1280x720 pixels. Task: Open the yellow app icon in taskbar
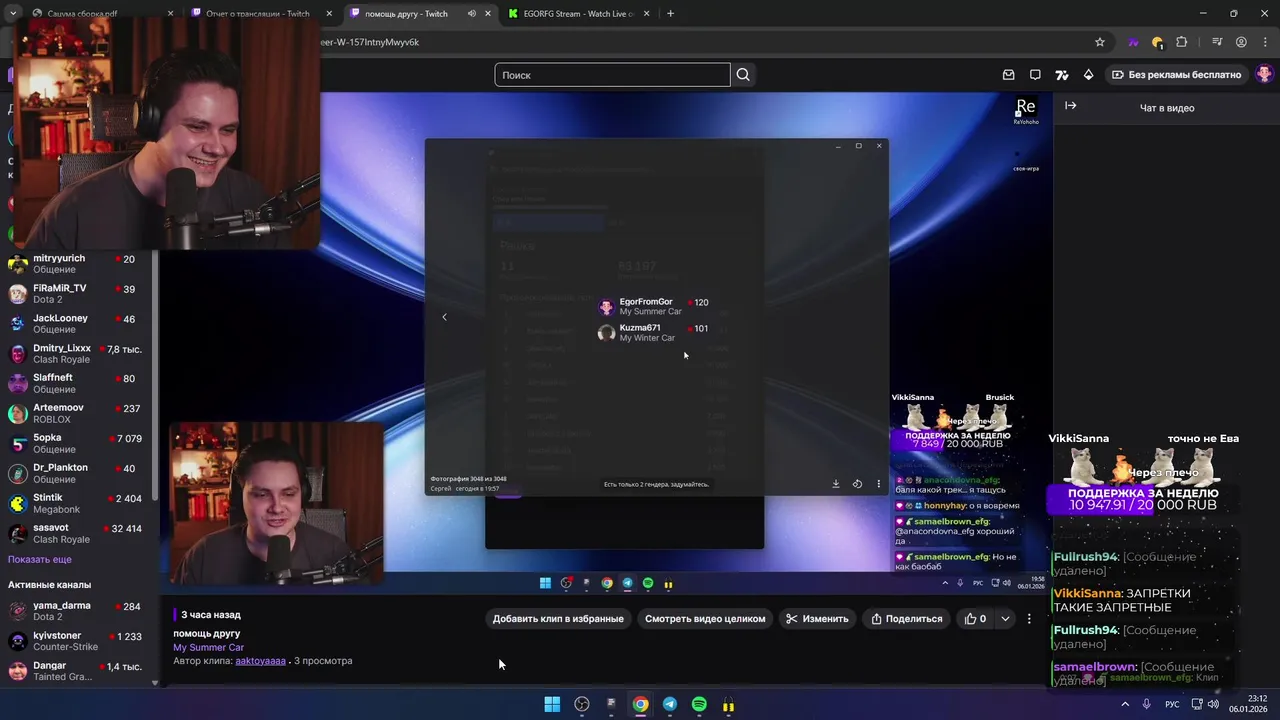click(x=728, y=704)
